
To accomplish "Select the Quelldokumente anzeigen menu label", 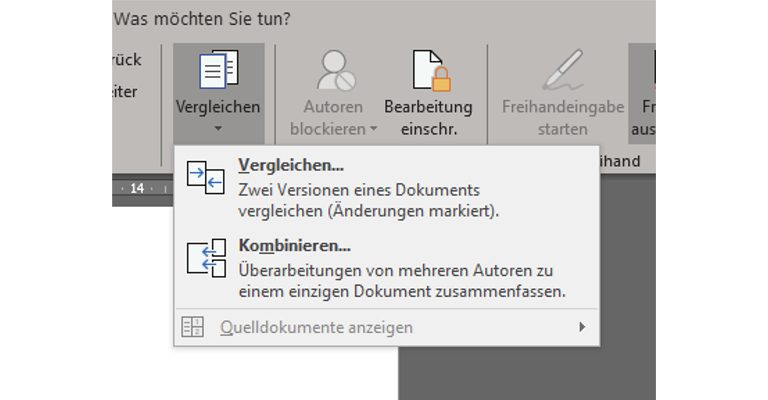I will point(316,327).
